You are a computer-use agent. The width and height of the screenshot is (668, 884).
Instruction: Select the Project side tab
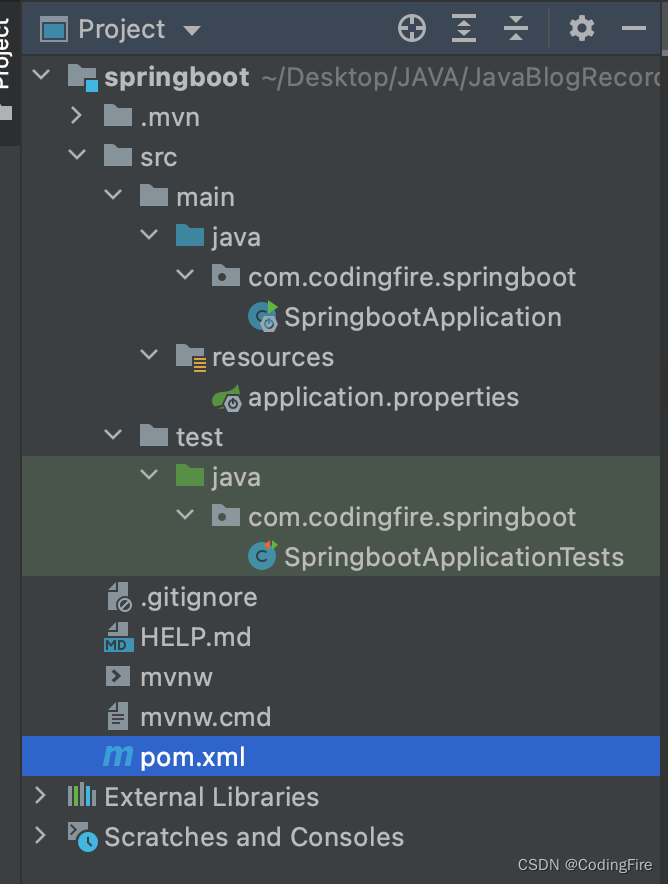7,60
